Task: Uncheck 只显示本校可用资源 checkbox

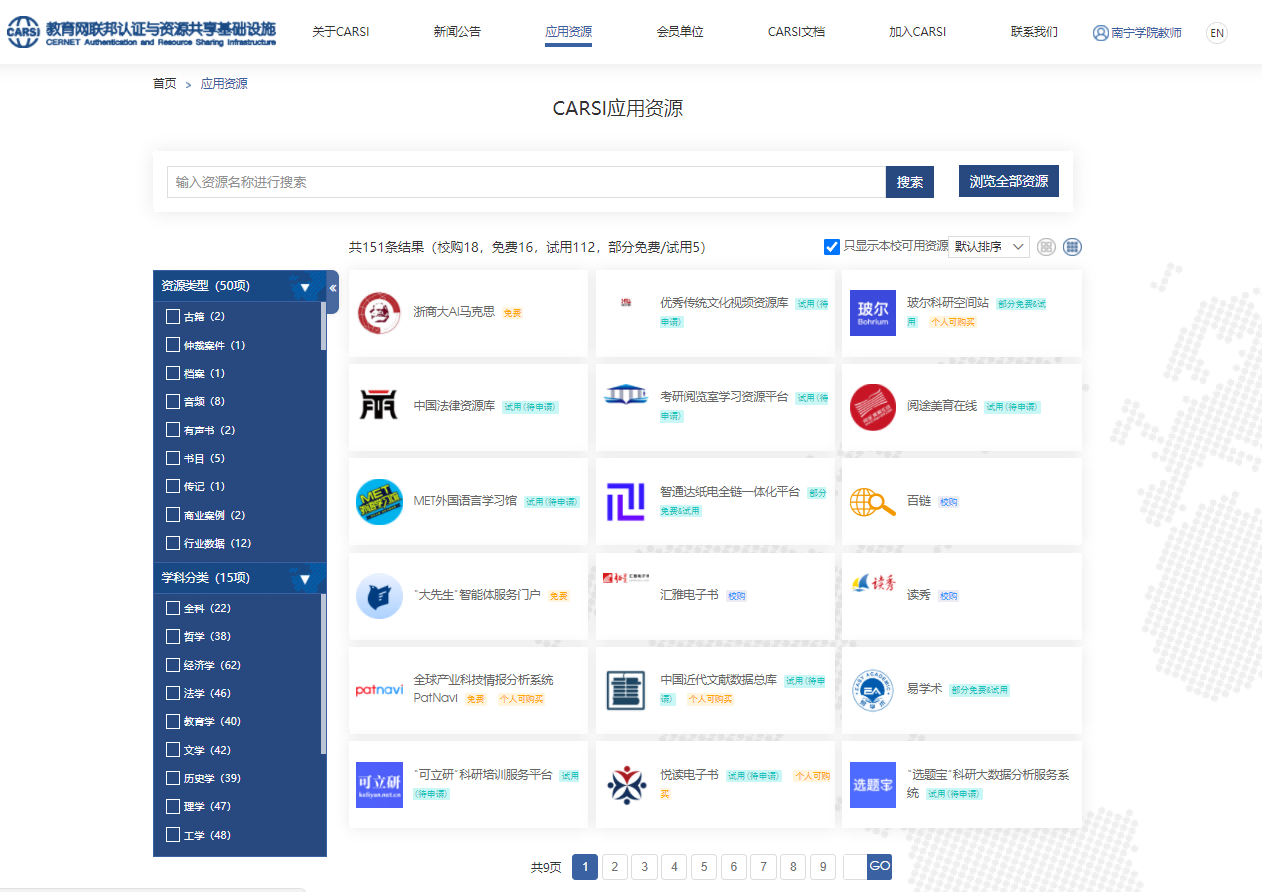Action: click(x=831, y=247)
